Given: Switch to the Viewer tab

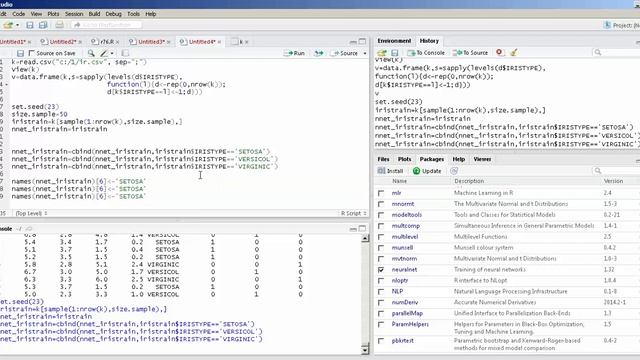Looking at the screenshot, I should 482,159.
